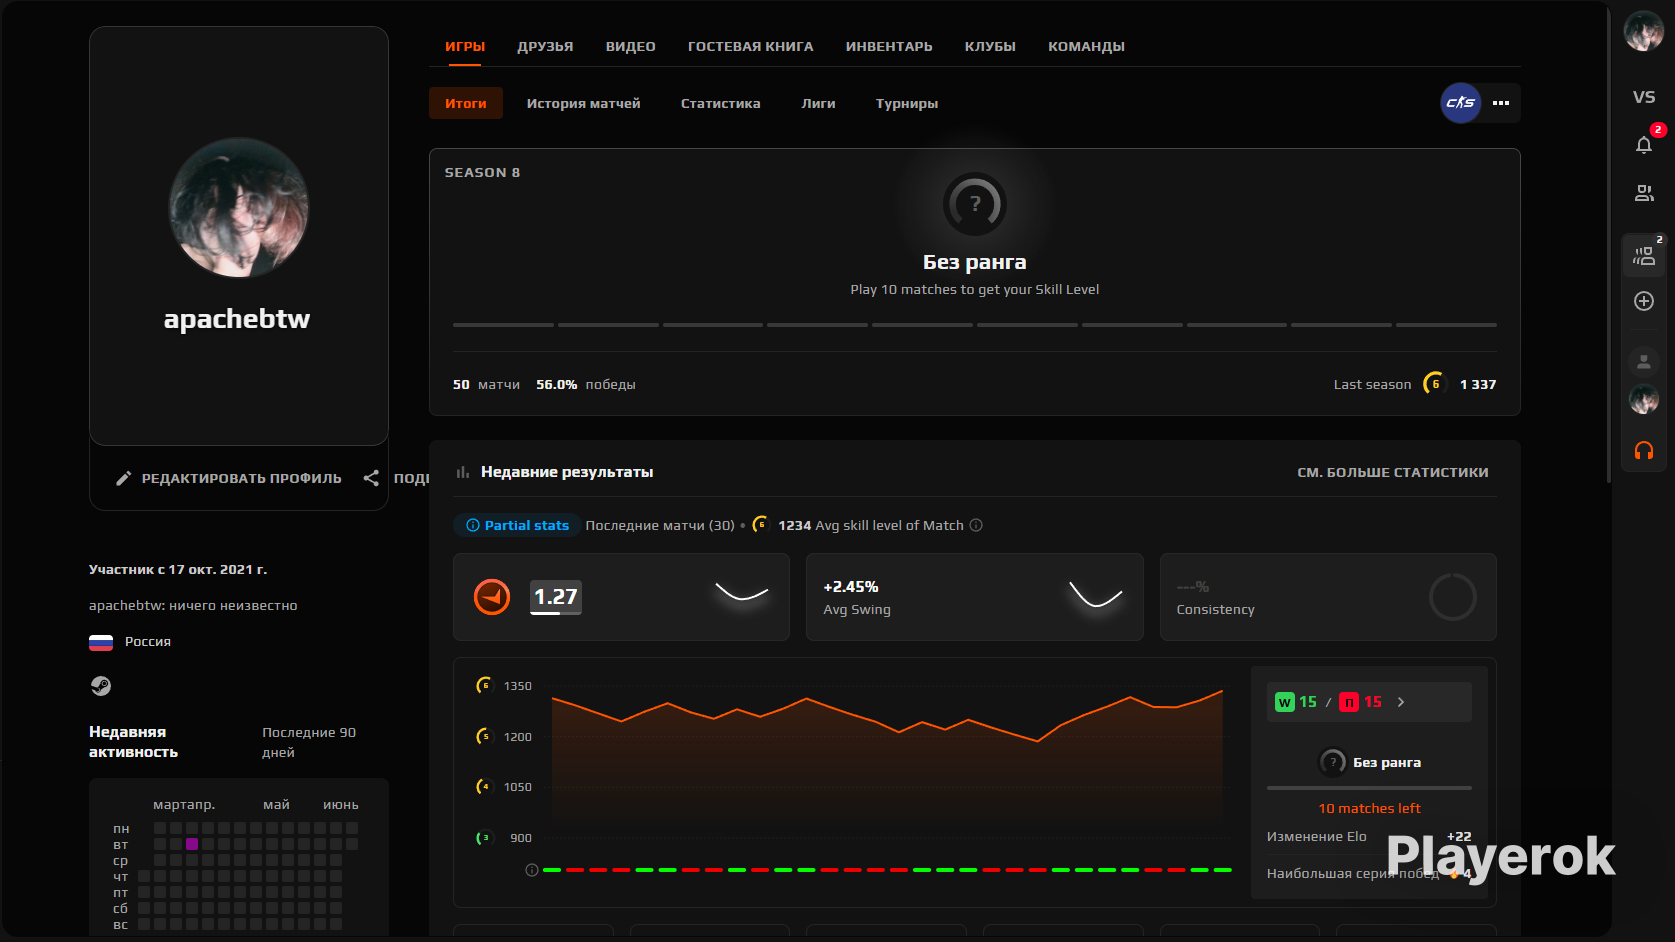Open the ГОСТЕВАЯ КНИГА tab
The height and width of the screenshot is (942, 1675).
(x=751, y=46)
